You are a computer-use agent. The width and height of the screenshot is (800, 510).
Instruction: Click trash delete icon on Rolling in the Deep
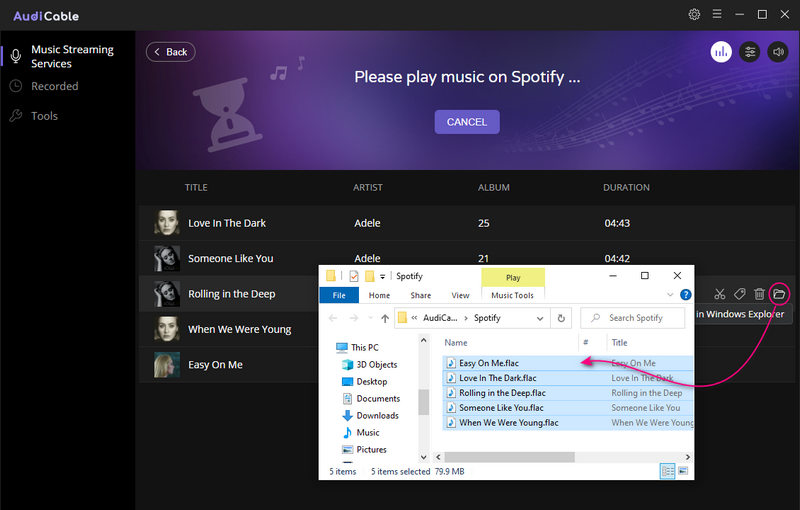click(759, 294)
